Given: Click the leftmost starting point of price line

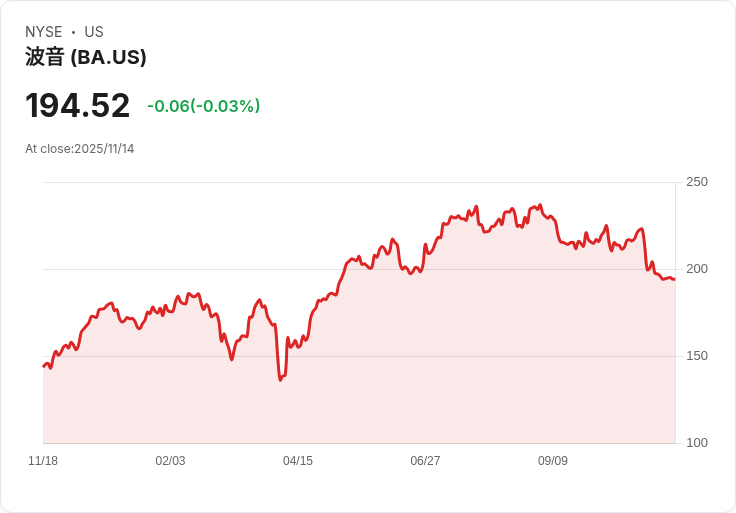Looking at the screenshot, I should coord(44,366).
